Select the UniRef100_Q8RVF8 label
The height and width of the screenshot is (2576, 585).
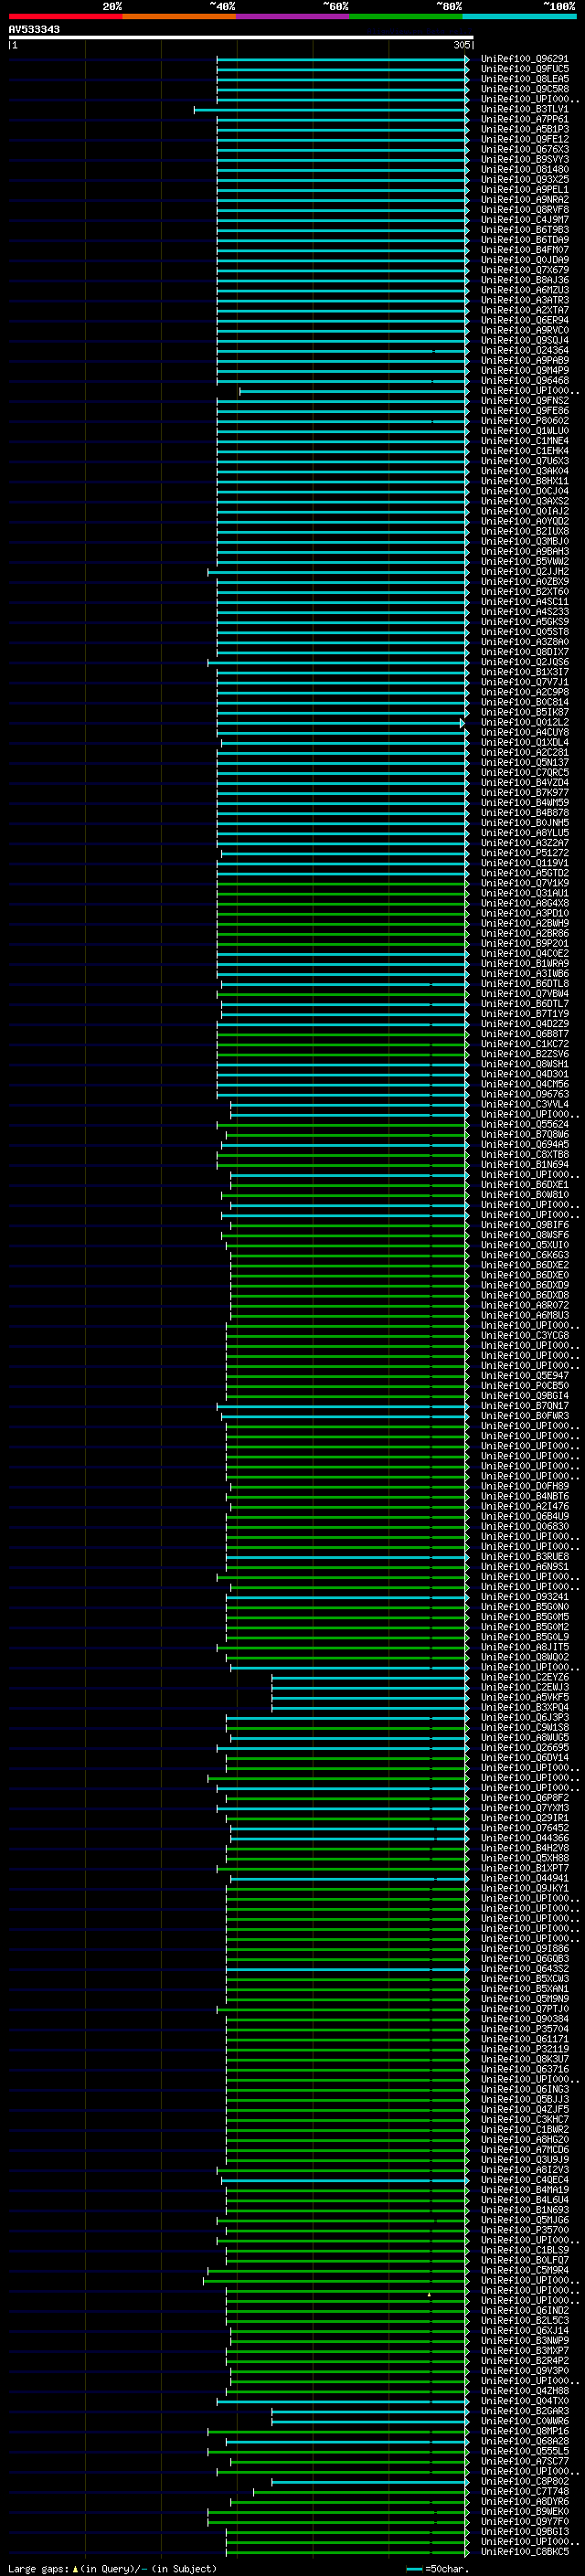click(x=524, y=209)
